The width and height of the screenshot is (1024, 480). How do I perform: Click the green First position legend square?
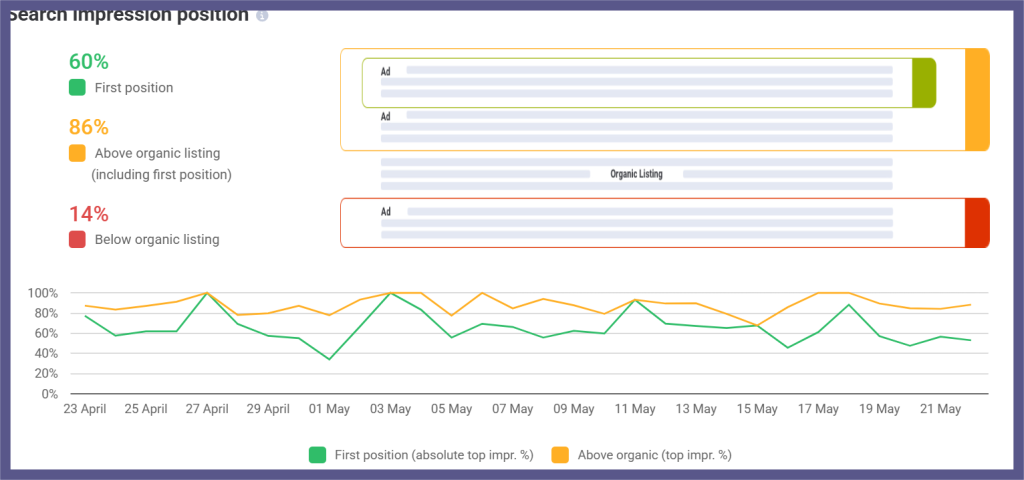pyautogui.click(x=77, y=87)
